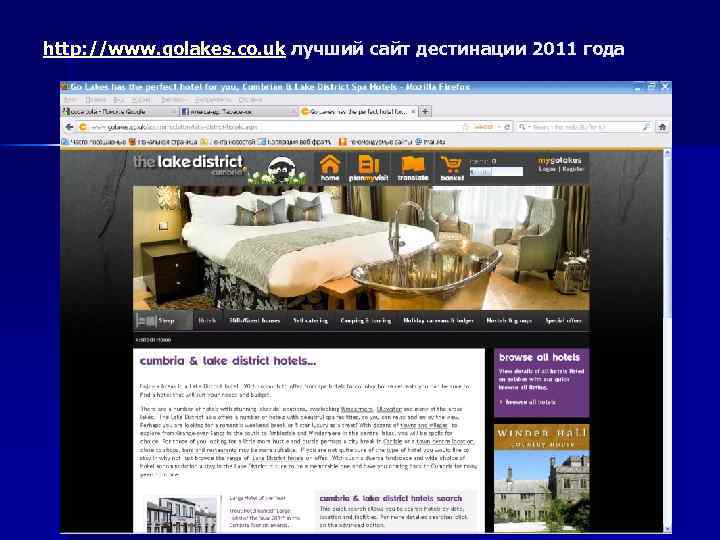The width and height of the screenshot is (720, 540).
Task: Open the mail.ru bookmark
Action: (x=431, y=142)
